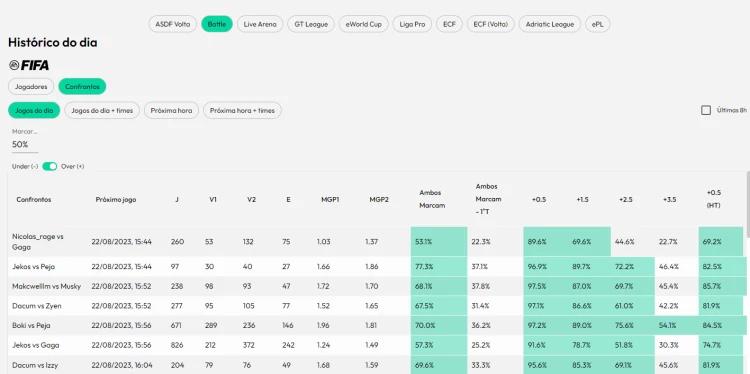Click the 53.1% Ambos Marcam cell
The height and width of the screenshot is (374, 750).
point(439,242)
